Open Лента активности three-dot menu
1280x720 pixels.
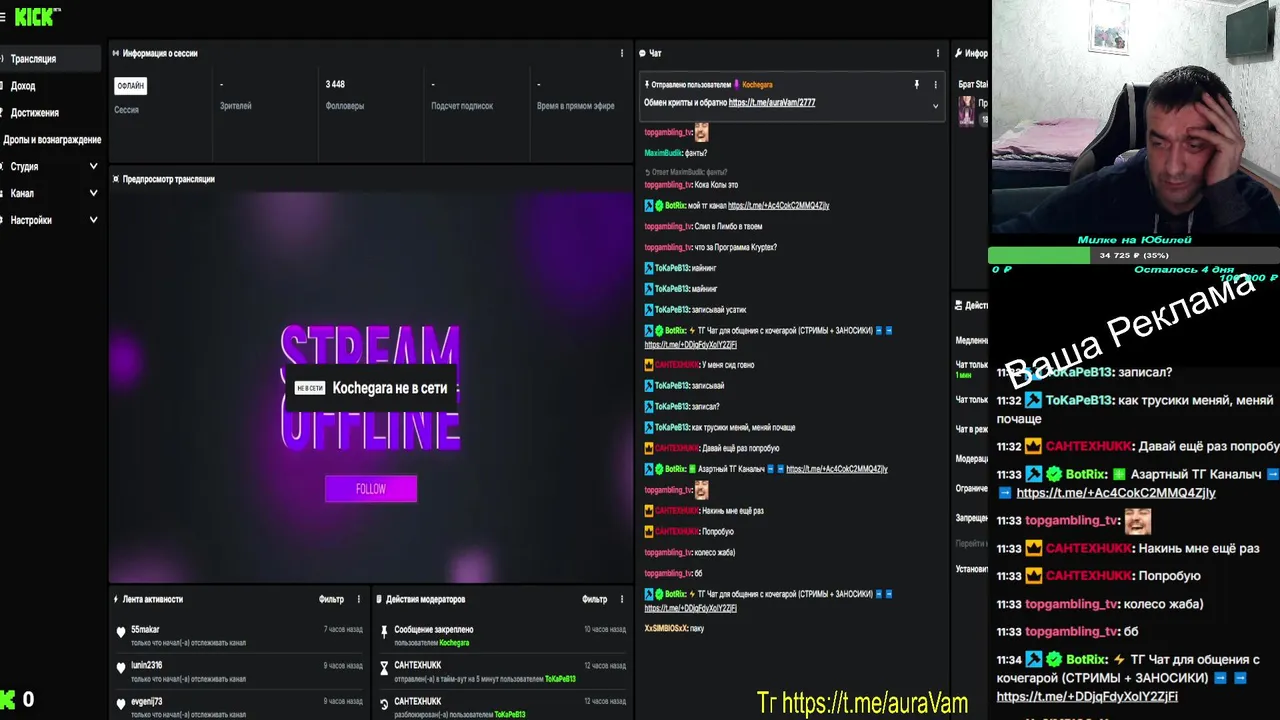point(358,599)
